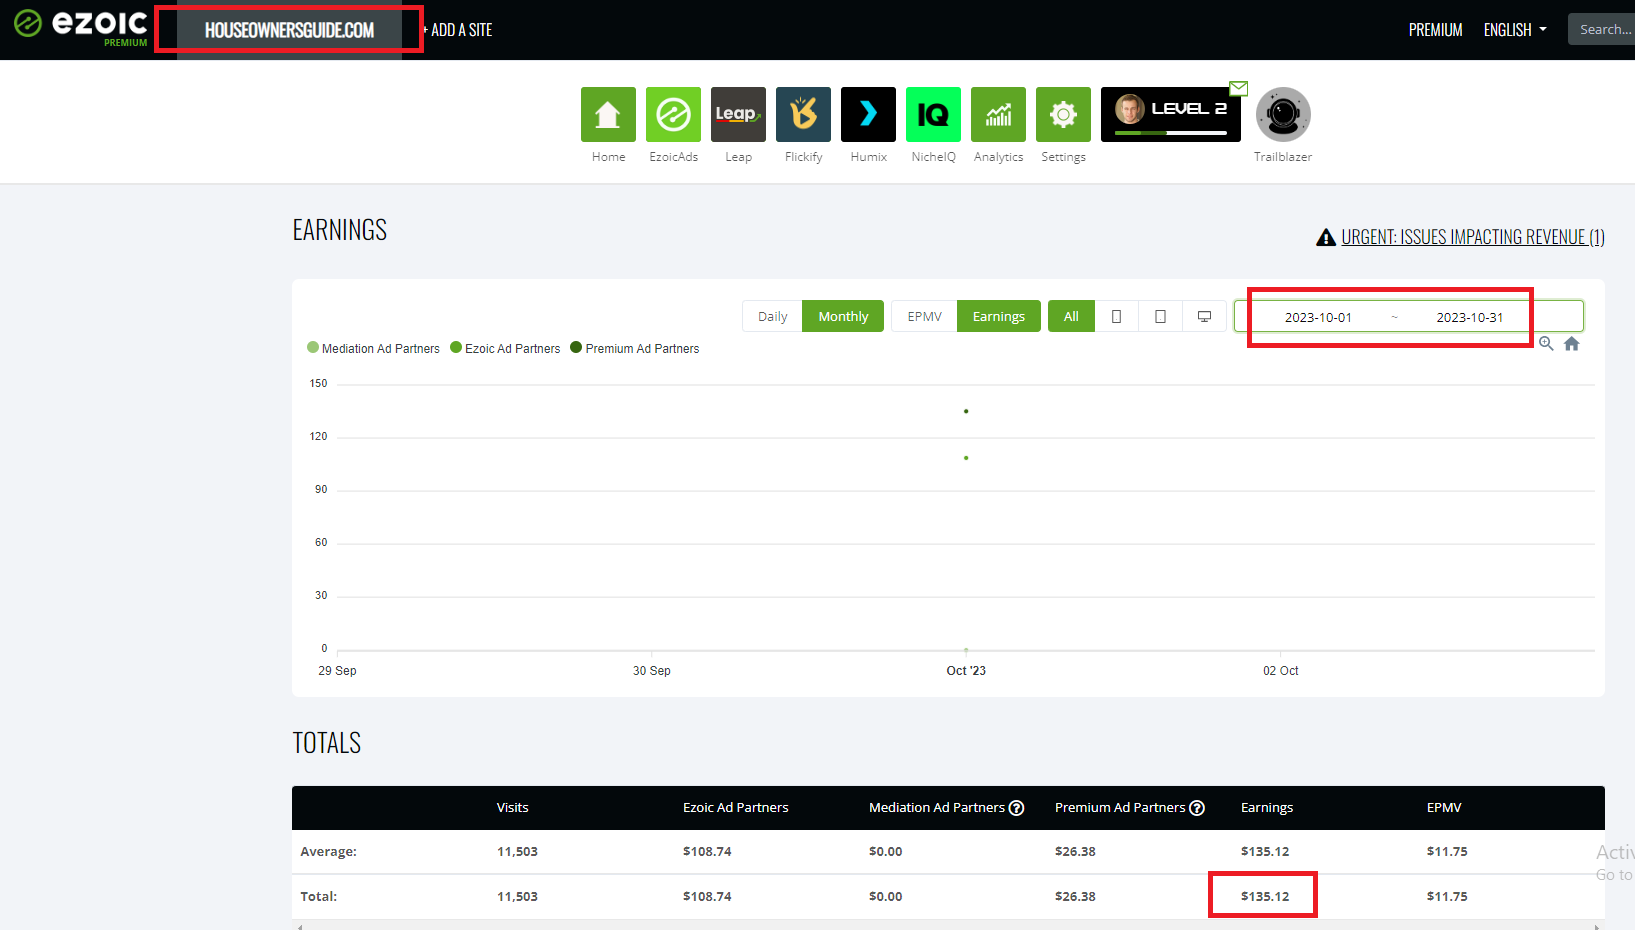
Task: Click the Total visits value 11,503
Action: coord(517,896)
